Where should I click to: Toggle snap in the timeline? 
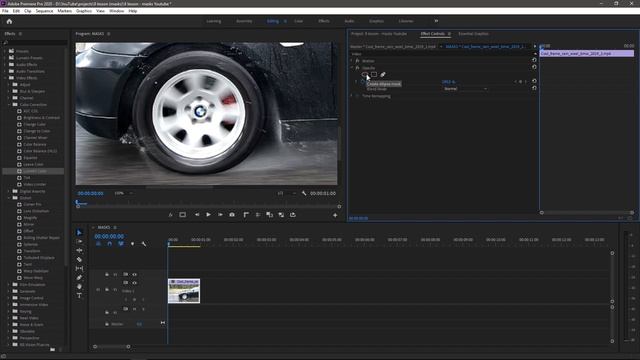click(109, 244)
